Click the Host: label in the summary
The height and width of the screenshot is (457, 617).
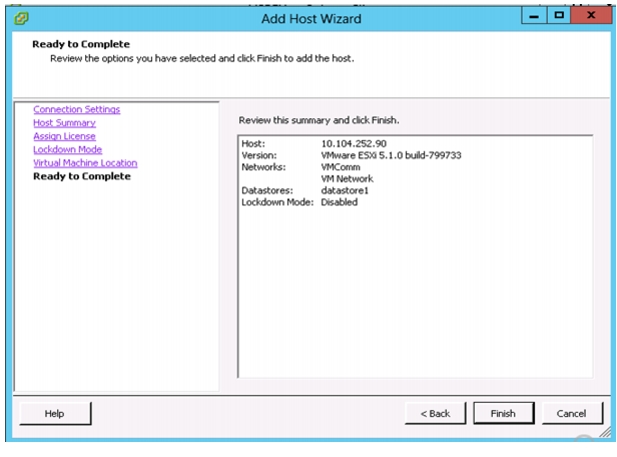[253, 144]
